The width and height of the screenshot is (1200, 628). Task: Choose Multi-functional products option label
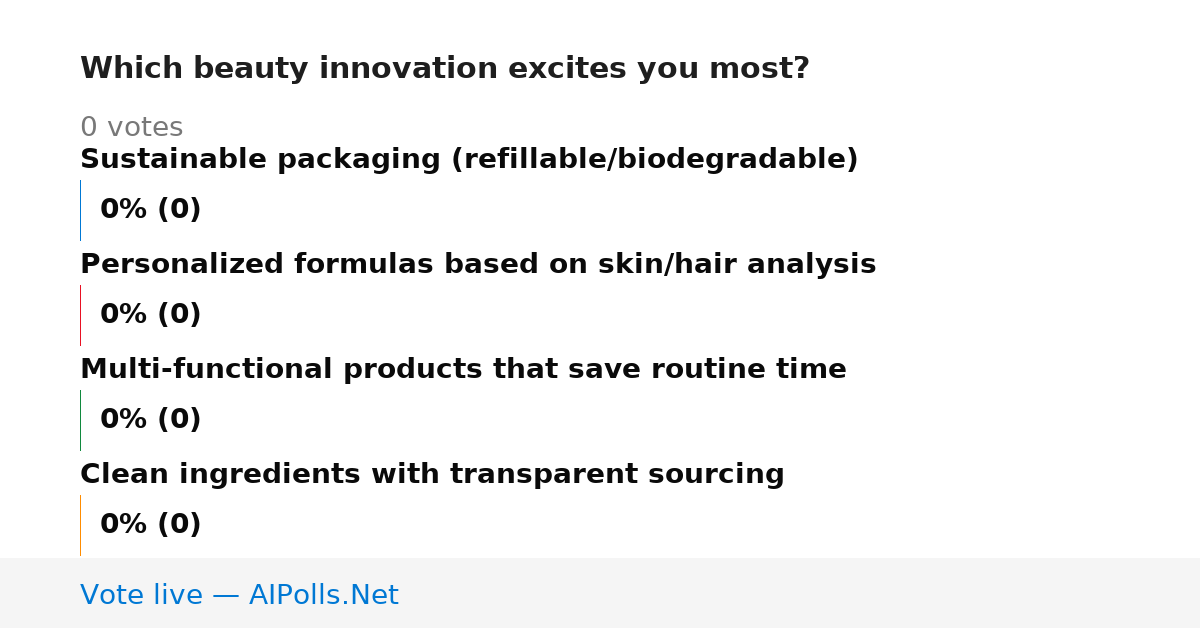click(x=463, y=370)
